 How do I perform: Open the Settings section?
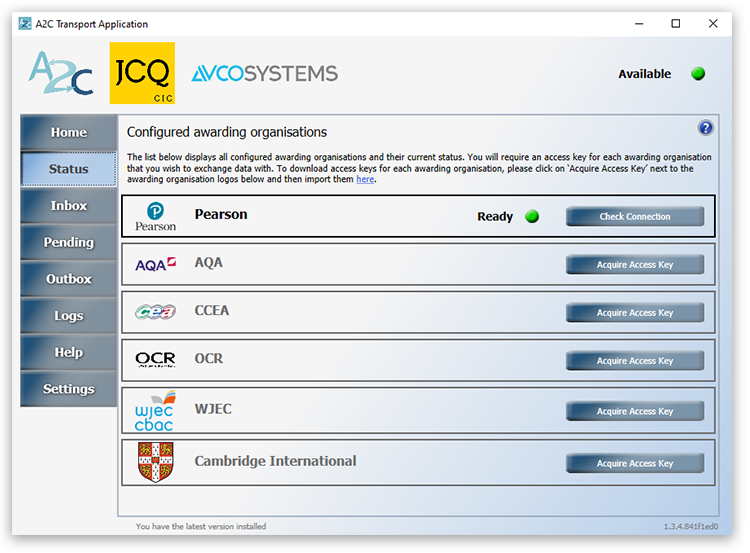tap(68, 389)
